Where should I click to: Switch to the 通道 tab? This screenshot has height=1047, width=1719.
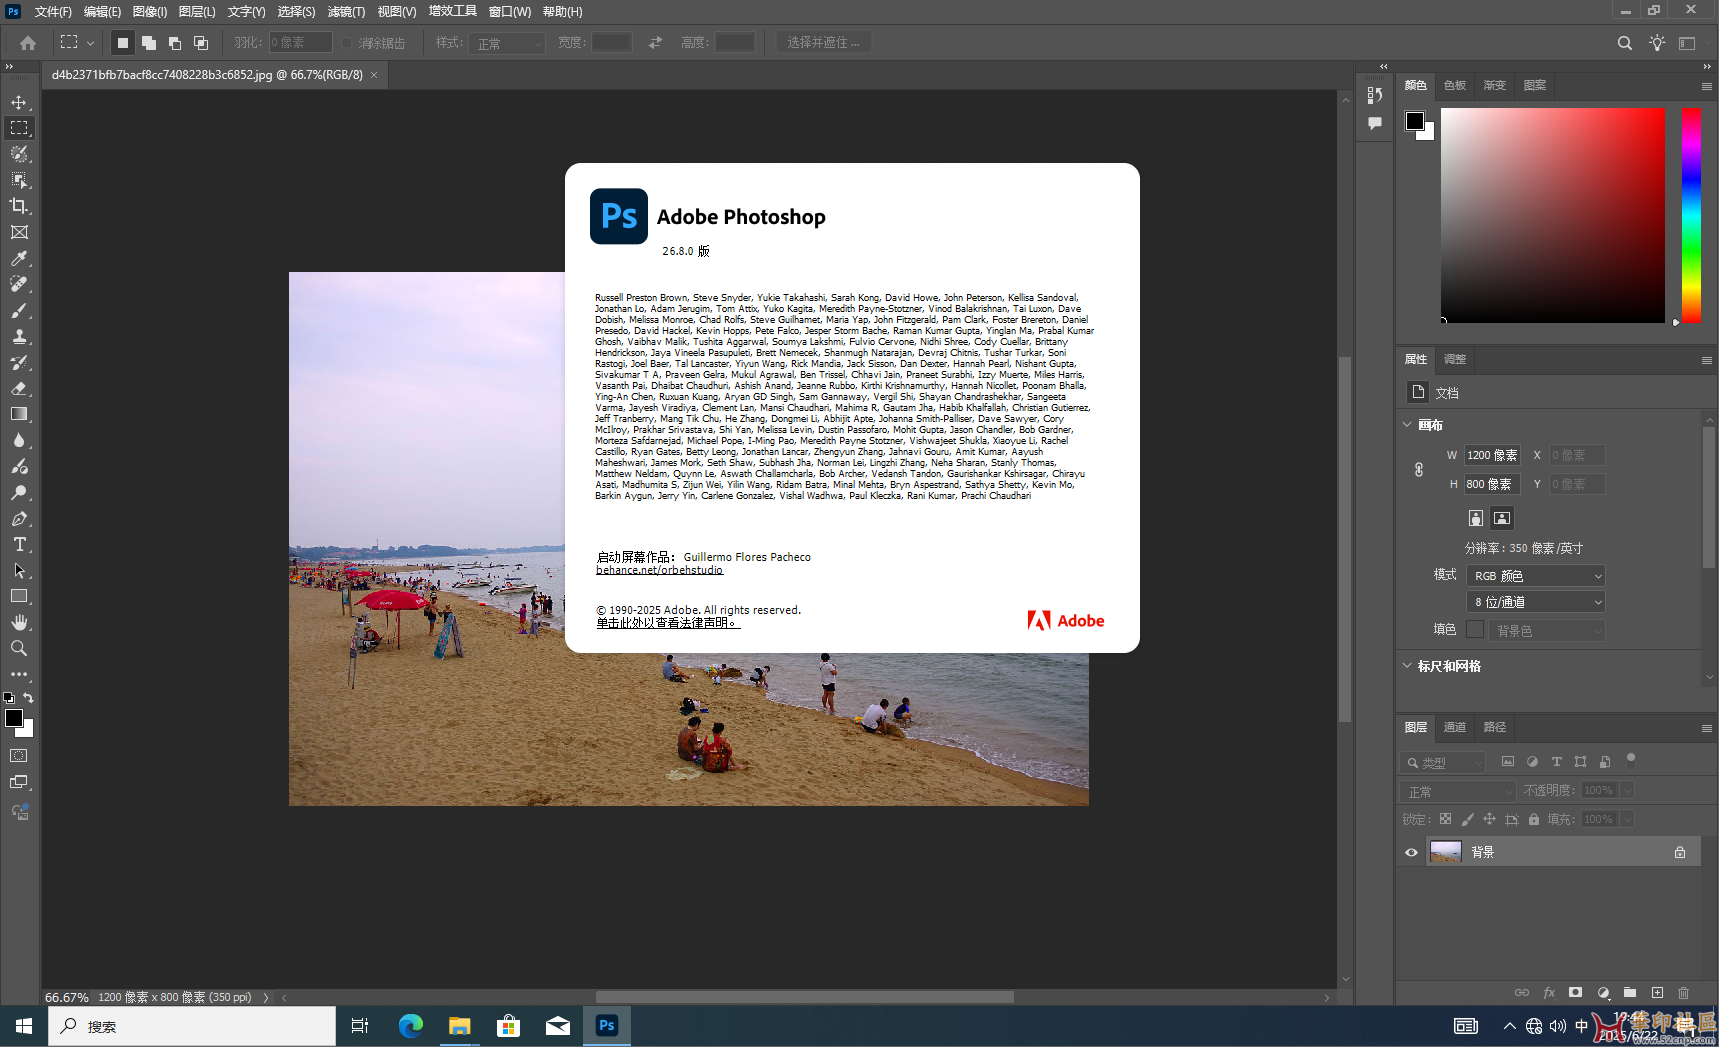pos(1454,727)
